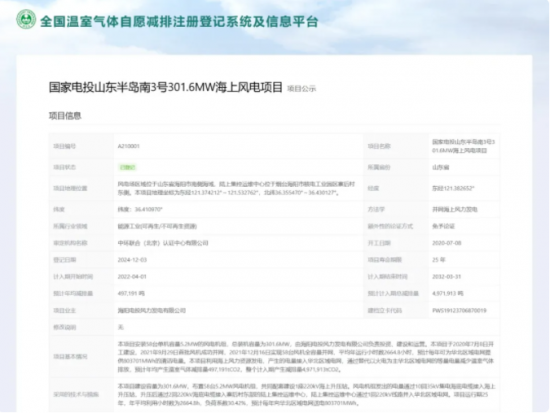
Task: Select verifier name 中环联合（北京）认证中心有限公司
Action: tap(163, 243)
